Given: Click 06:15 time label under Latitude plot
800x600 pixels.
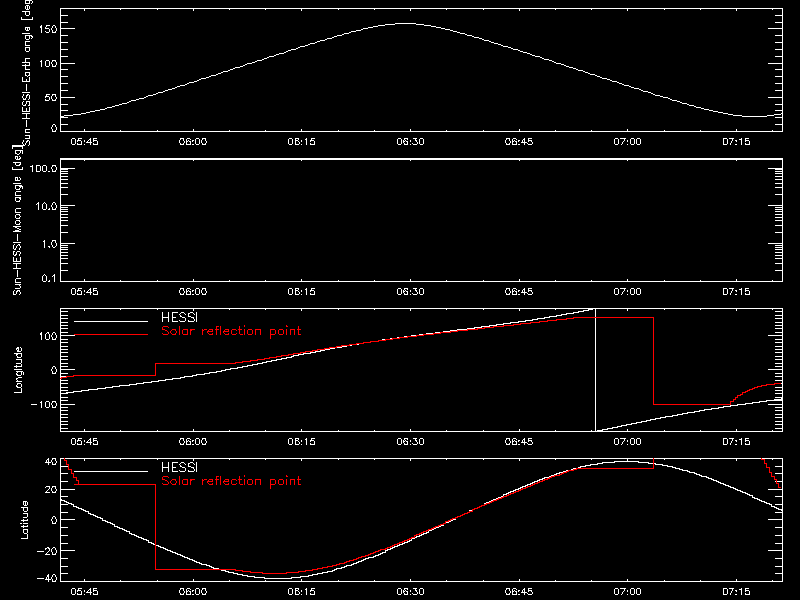Looking at the screenshot, I should tap(302, 592).
